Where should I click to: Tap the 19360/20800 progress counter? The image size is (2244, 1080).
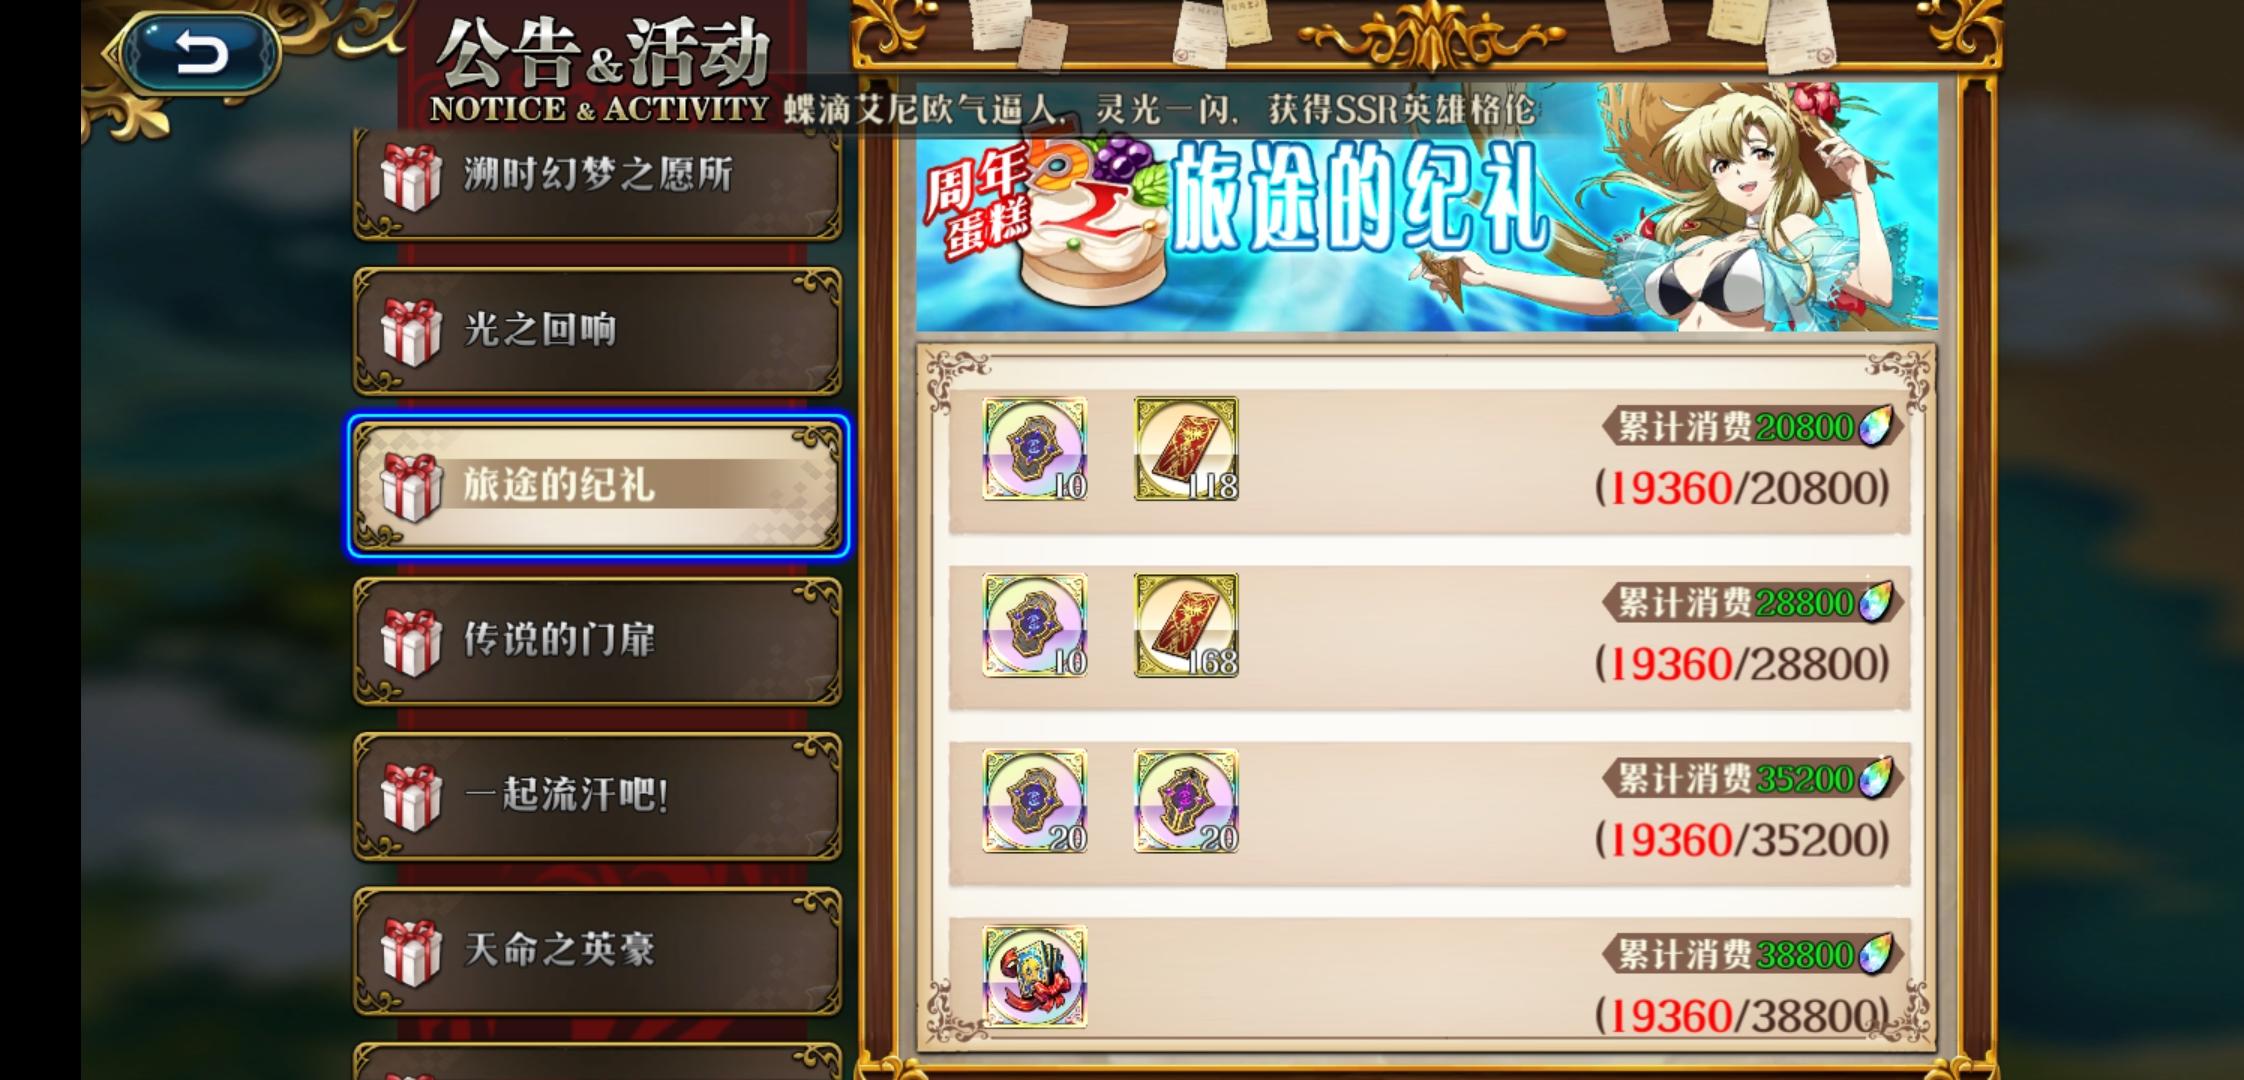[1742, 489]
